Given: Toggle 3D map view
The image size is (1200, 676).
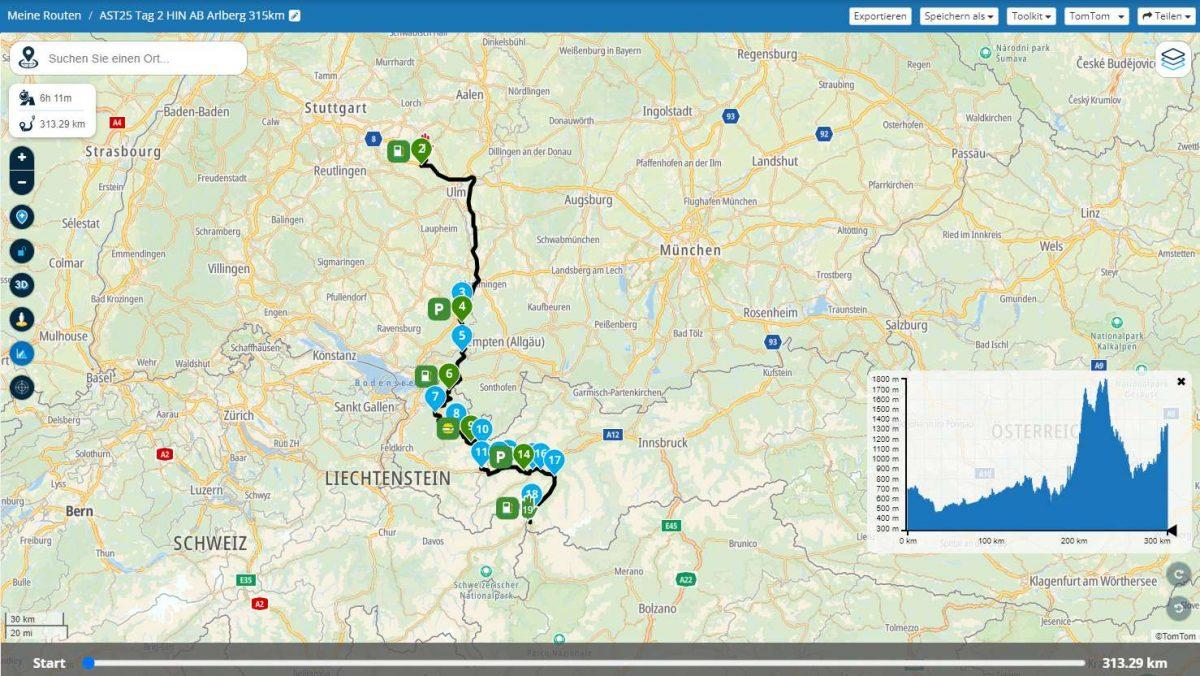Looking at the screenshot, I should point(22,285).
